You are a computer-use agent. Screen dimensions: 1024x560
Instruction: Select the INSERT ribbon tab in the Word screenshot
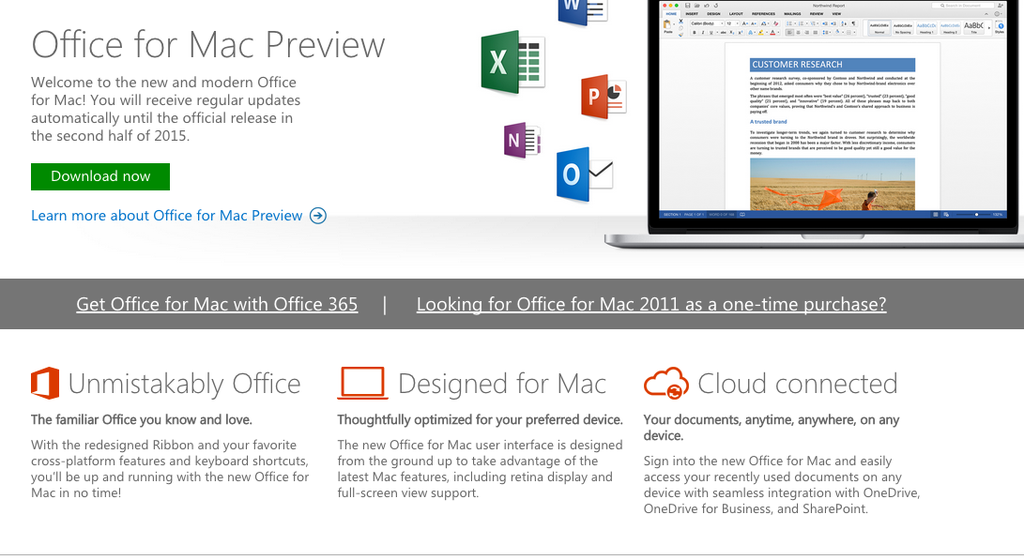click(x=692, y=14)
